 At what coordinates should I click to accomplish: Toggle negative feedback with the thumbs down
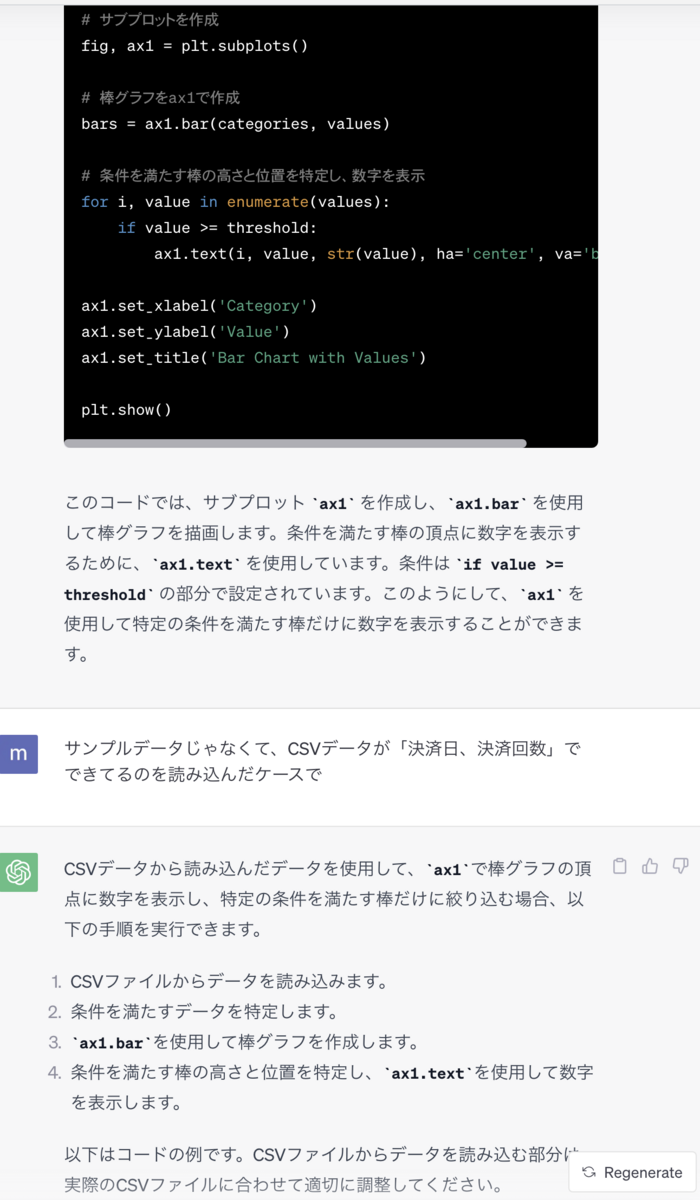click(678, 866)
